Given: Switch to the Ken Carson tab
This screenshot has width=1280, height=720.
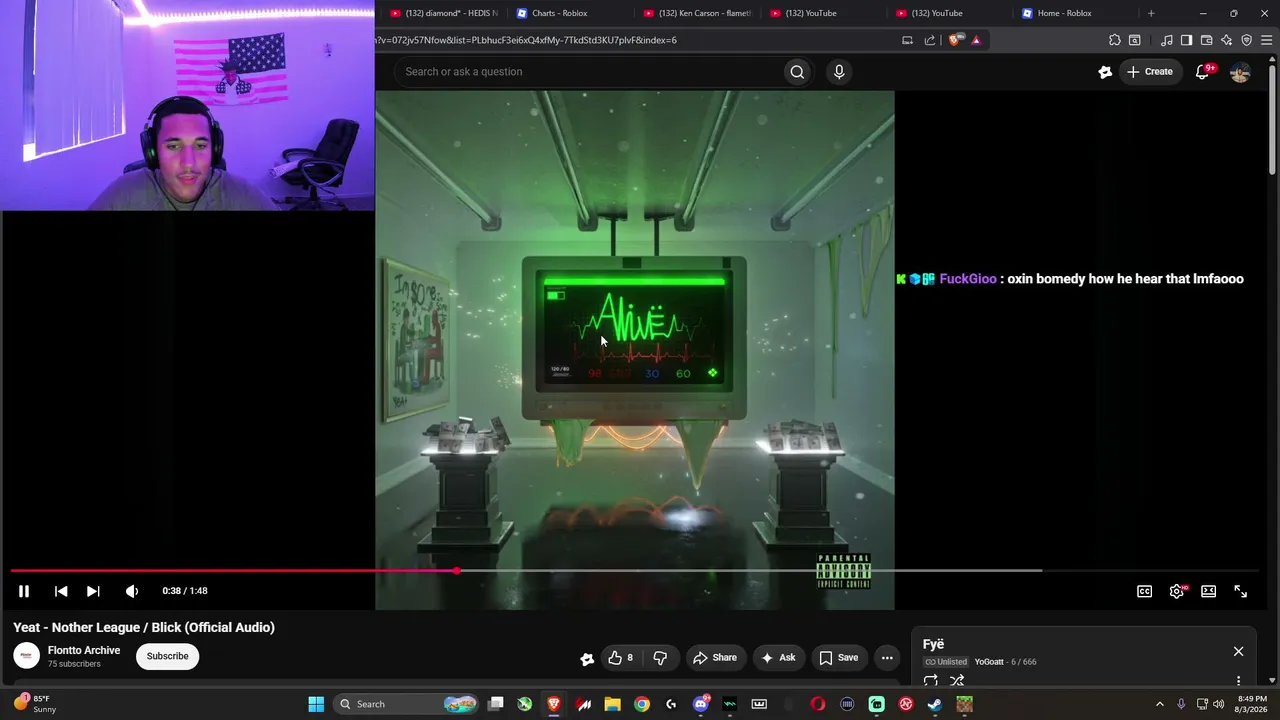Looking at the screenshot, I should click(x=696, y=13).
